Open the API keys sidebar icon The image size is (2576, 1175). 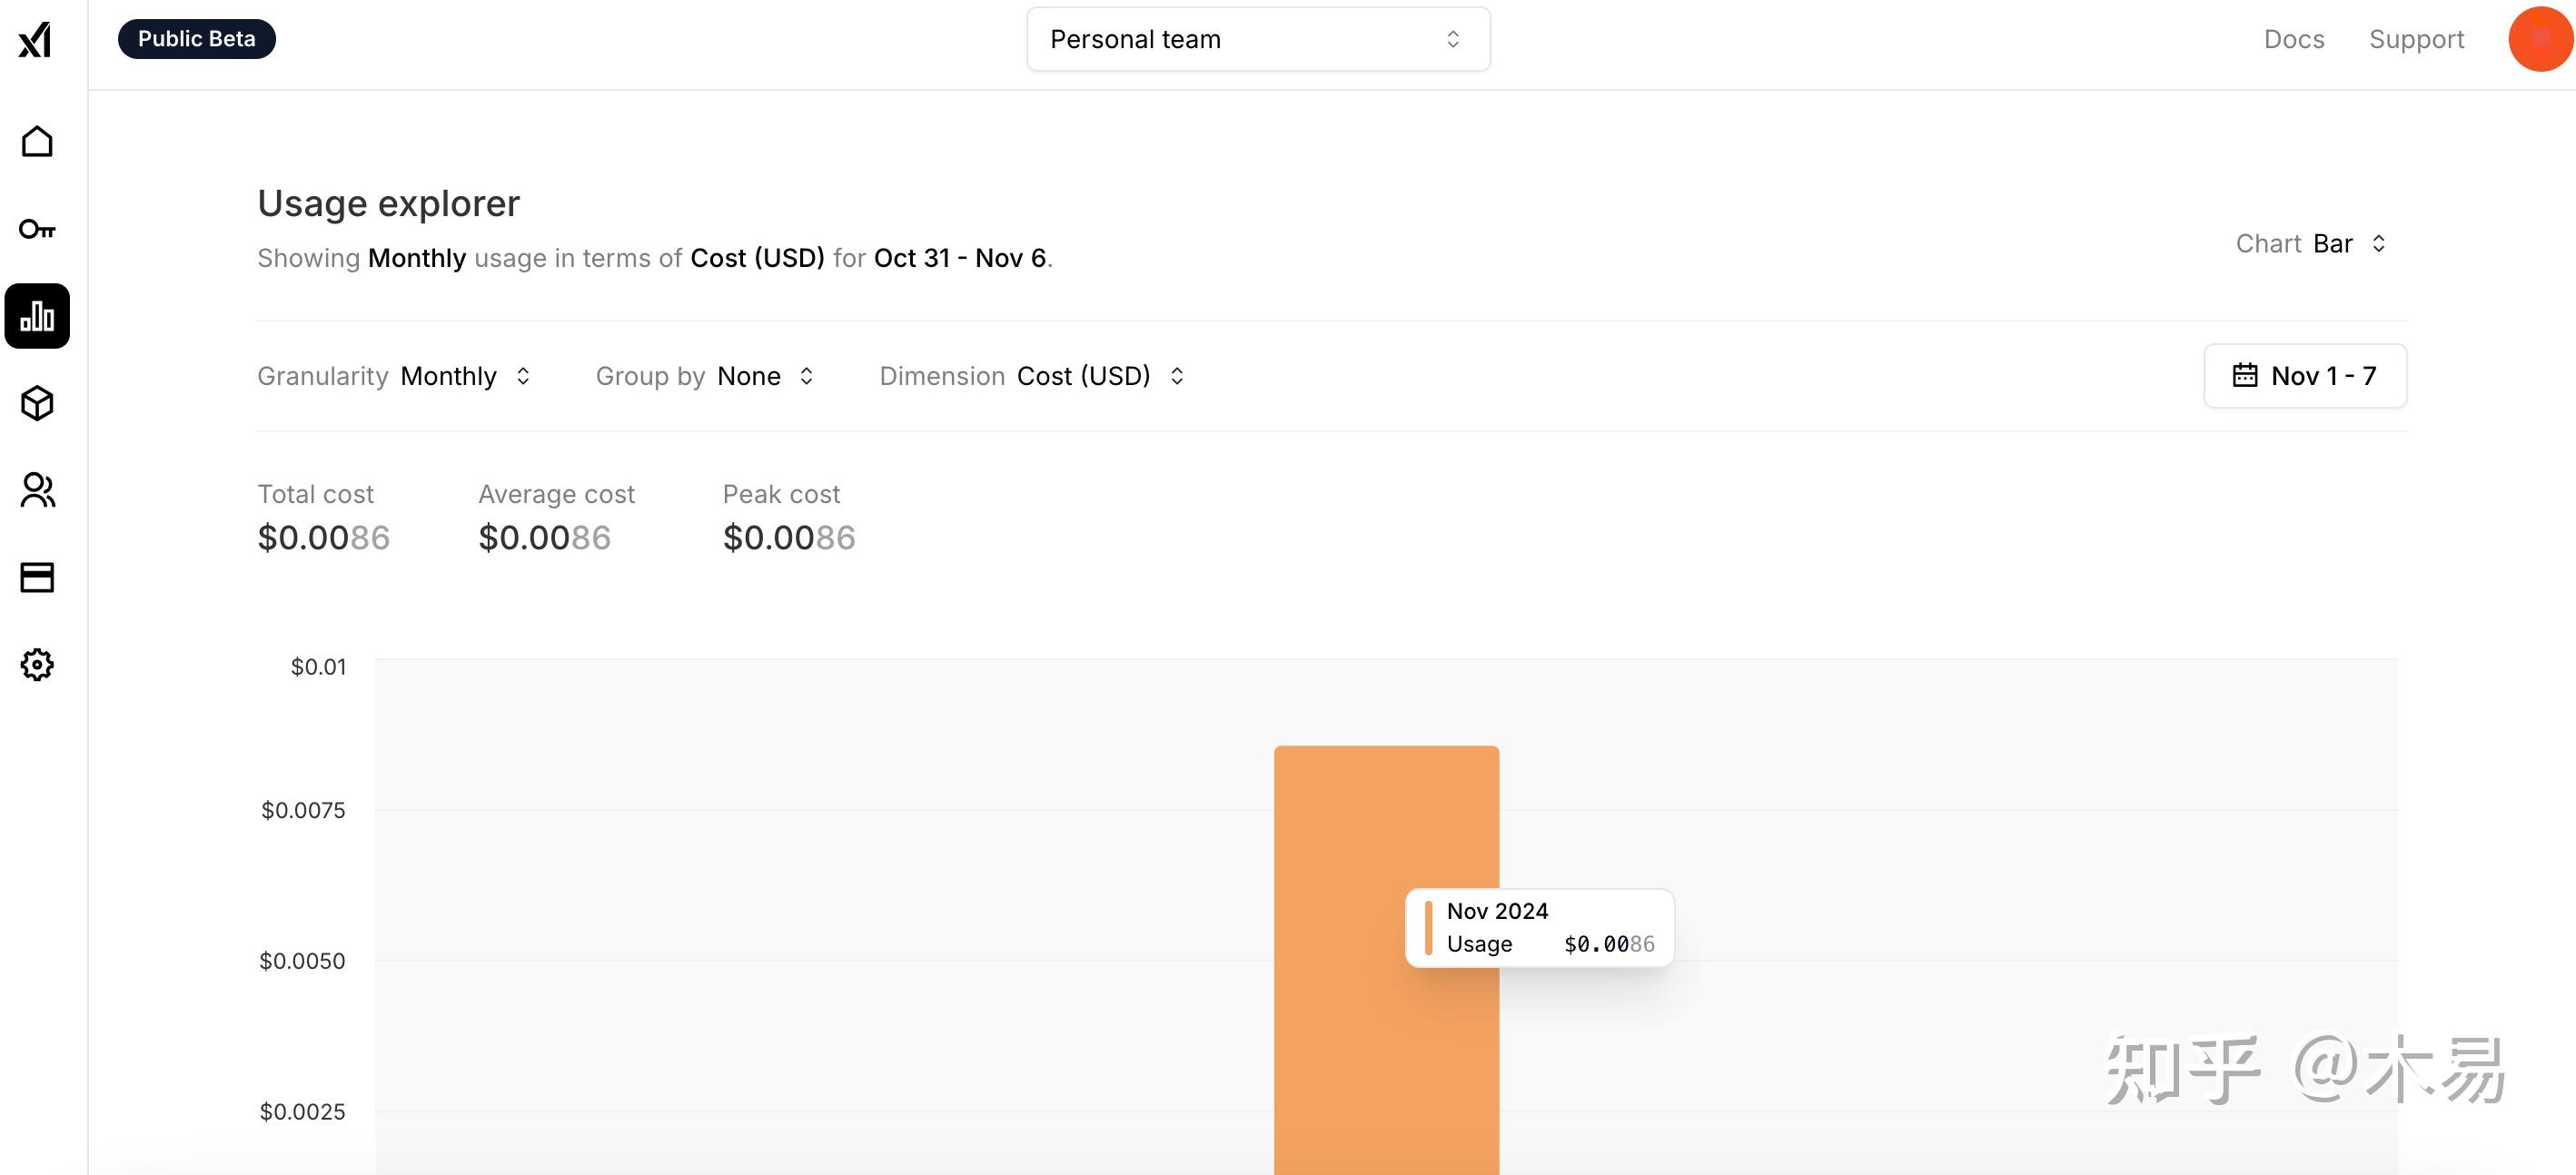(x=37, y=229)
